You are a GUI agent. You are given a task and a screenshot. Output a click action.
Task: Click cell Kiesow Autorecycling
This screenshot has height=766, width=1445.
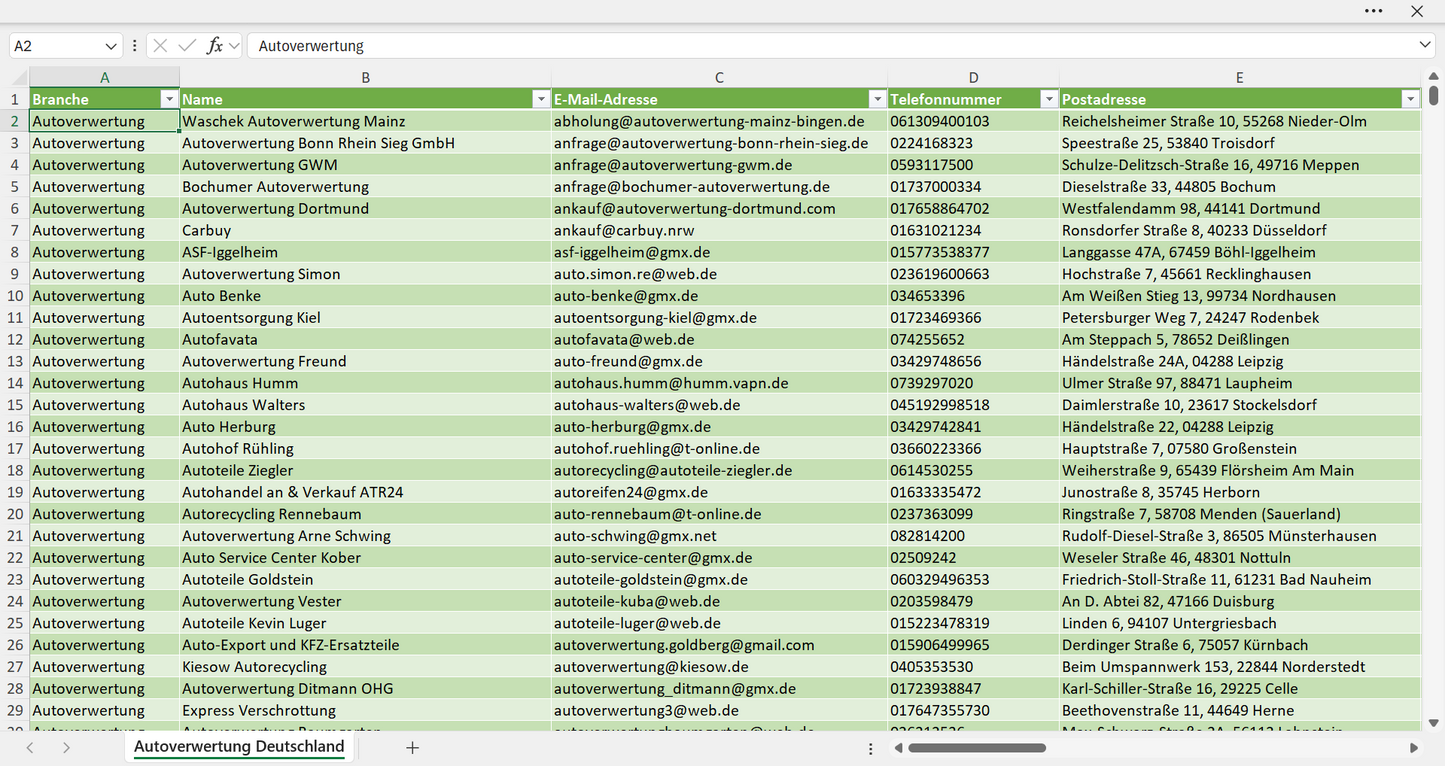[x=366, y=667]
